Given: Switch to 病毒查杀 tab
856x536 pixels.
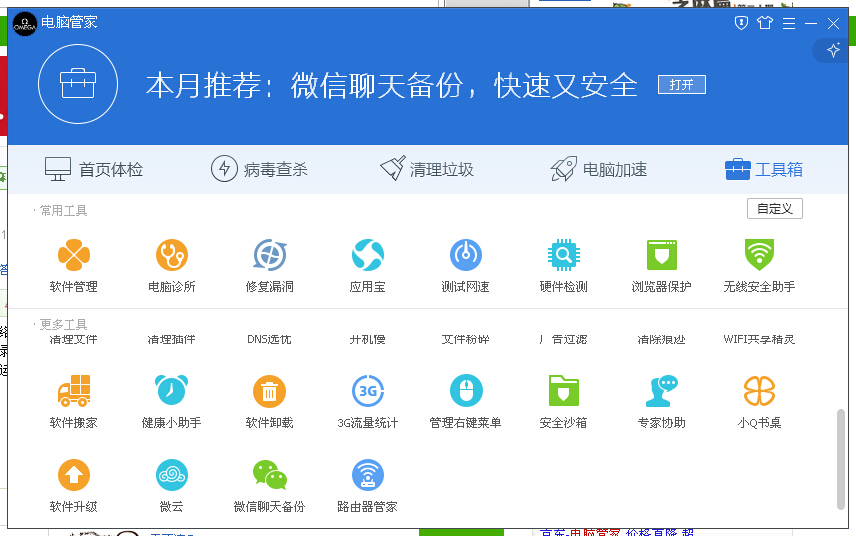Looking at the screenshot, I should (x=259, y=169).
